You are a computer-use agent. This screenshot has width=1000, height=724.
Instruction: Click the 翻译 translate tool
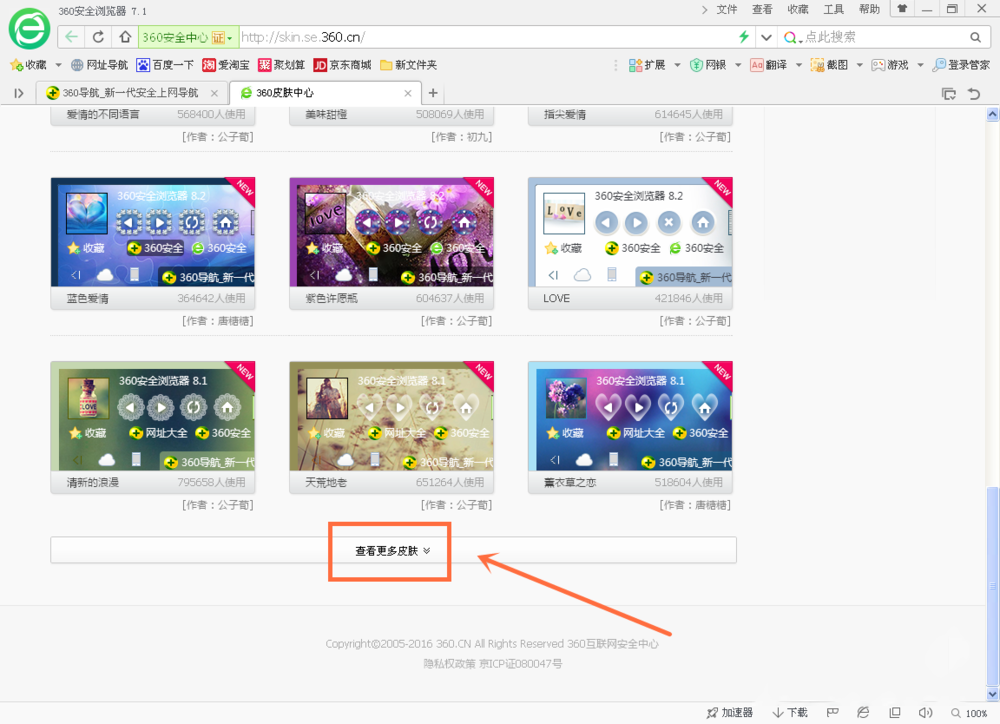point(768,64)
